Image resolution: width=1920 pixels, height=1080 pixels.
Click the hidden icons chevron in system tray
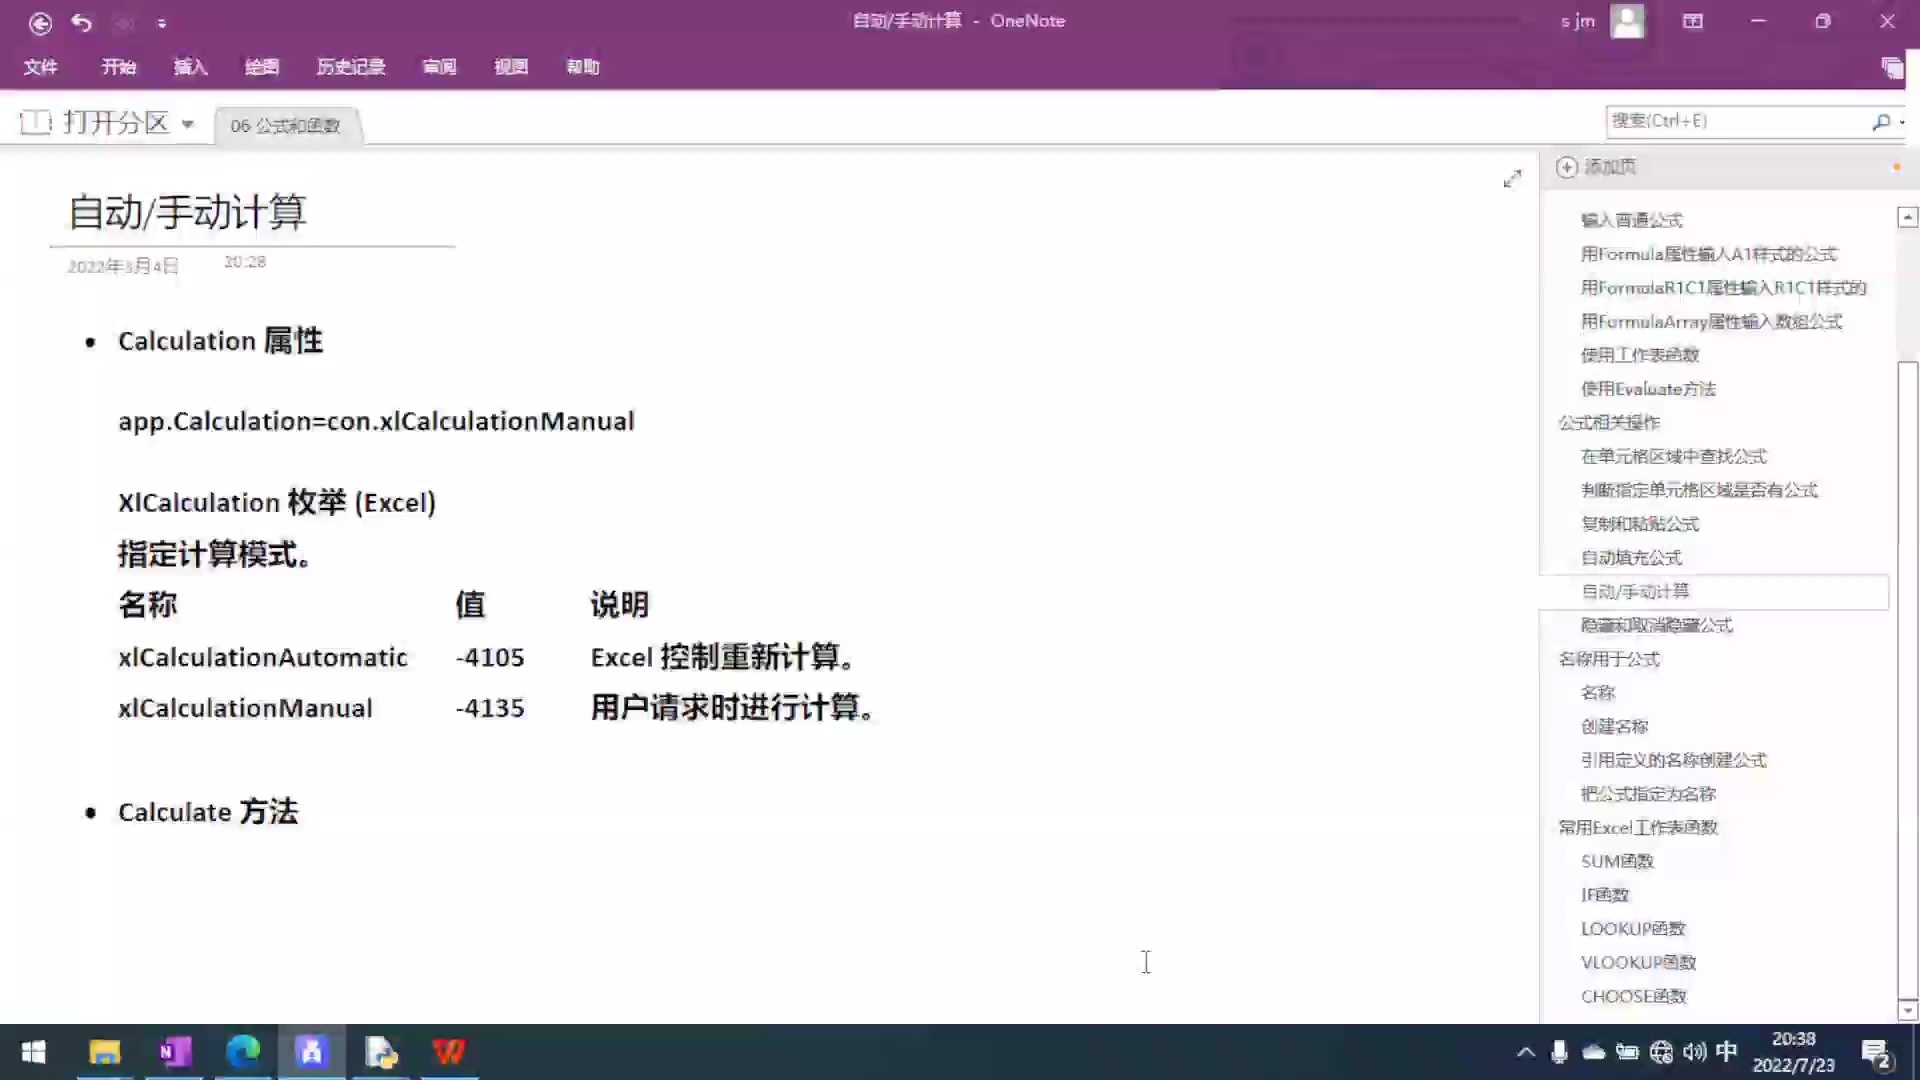(1526, 1051)
